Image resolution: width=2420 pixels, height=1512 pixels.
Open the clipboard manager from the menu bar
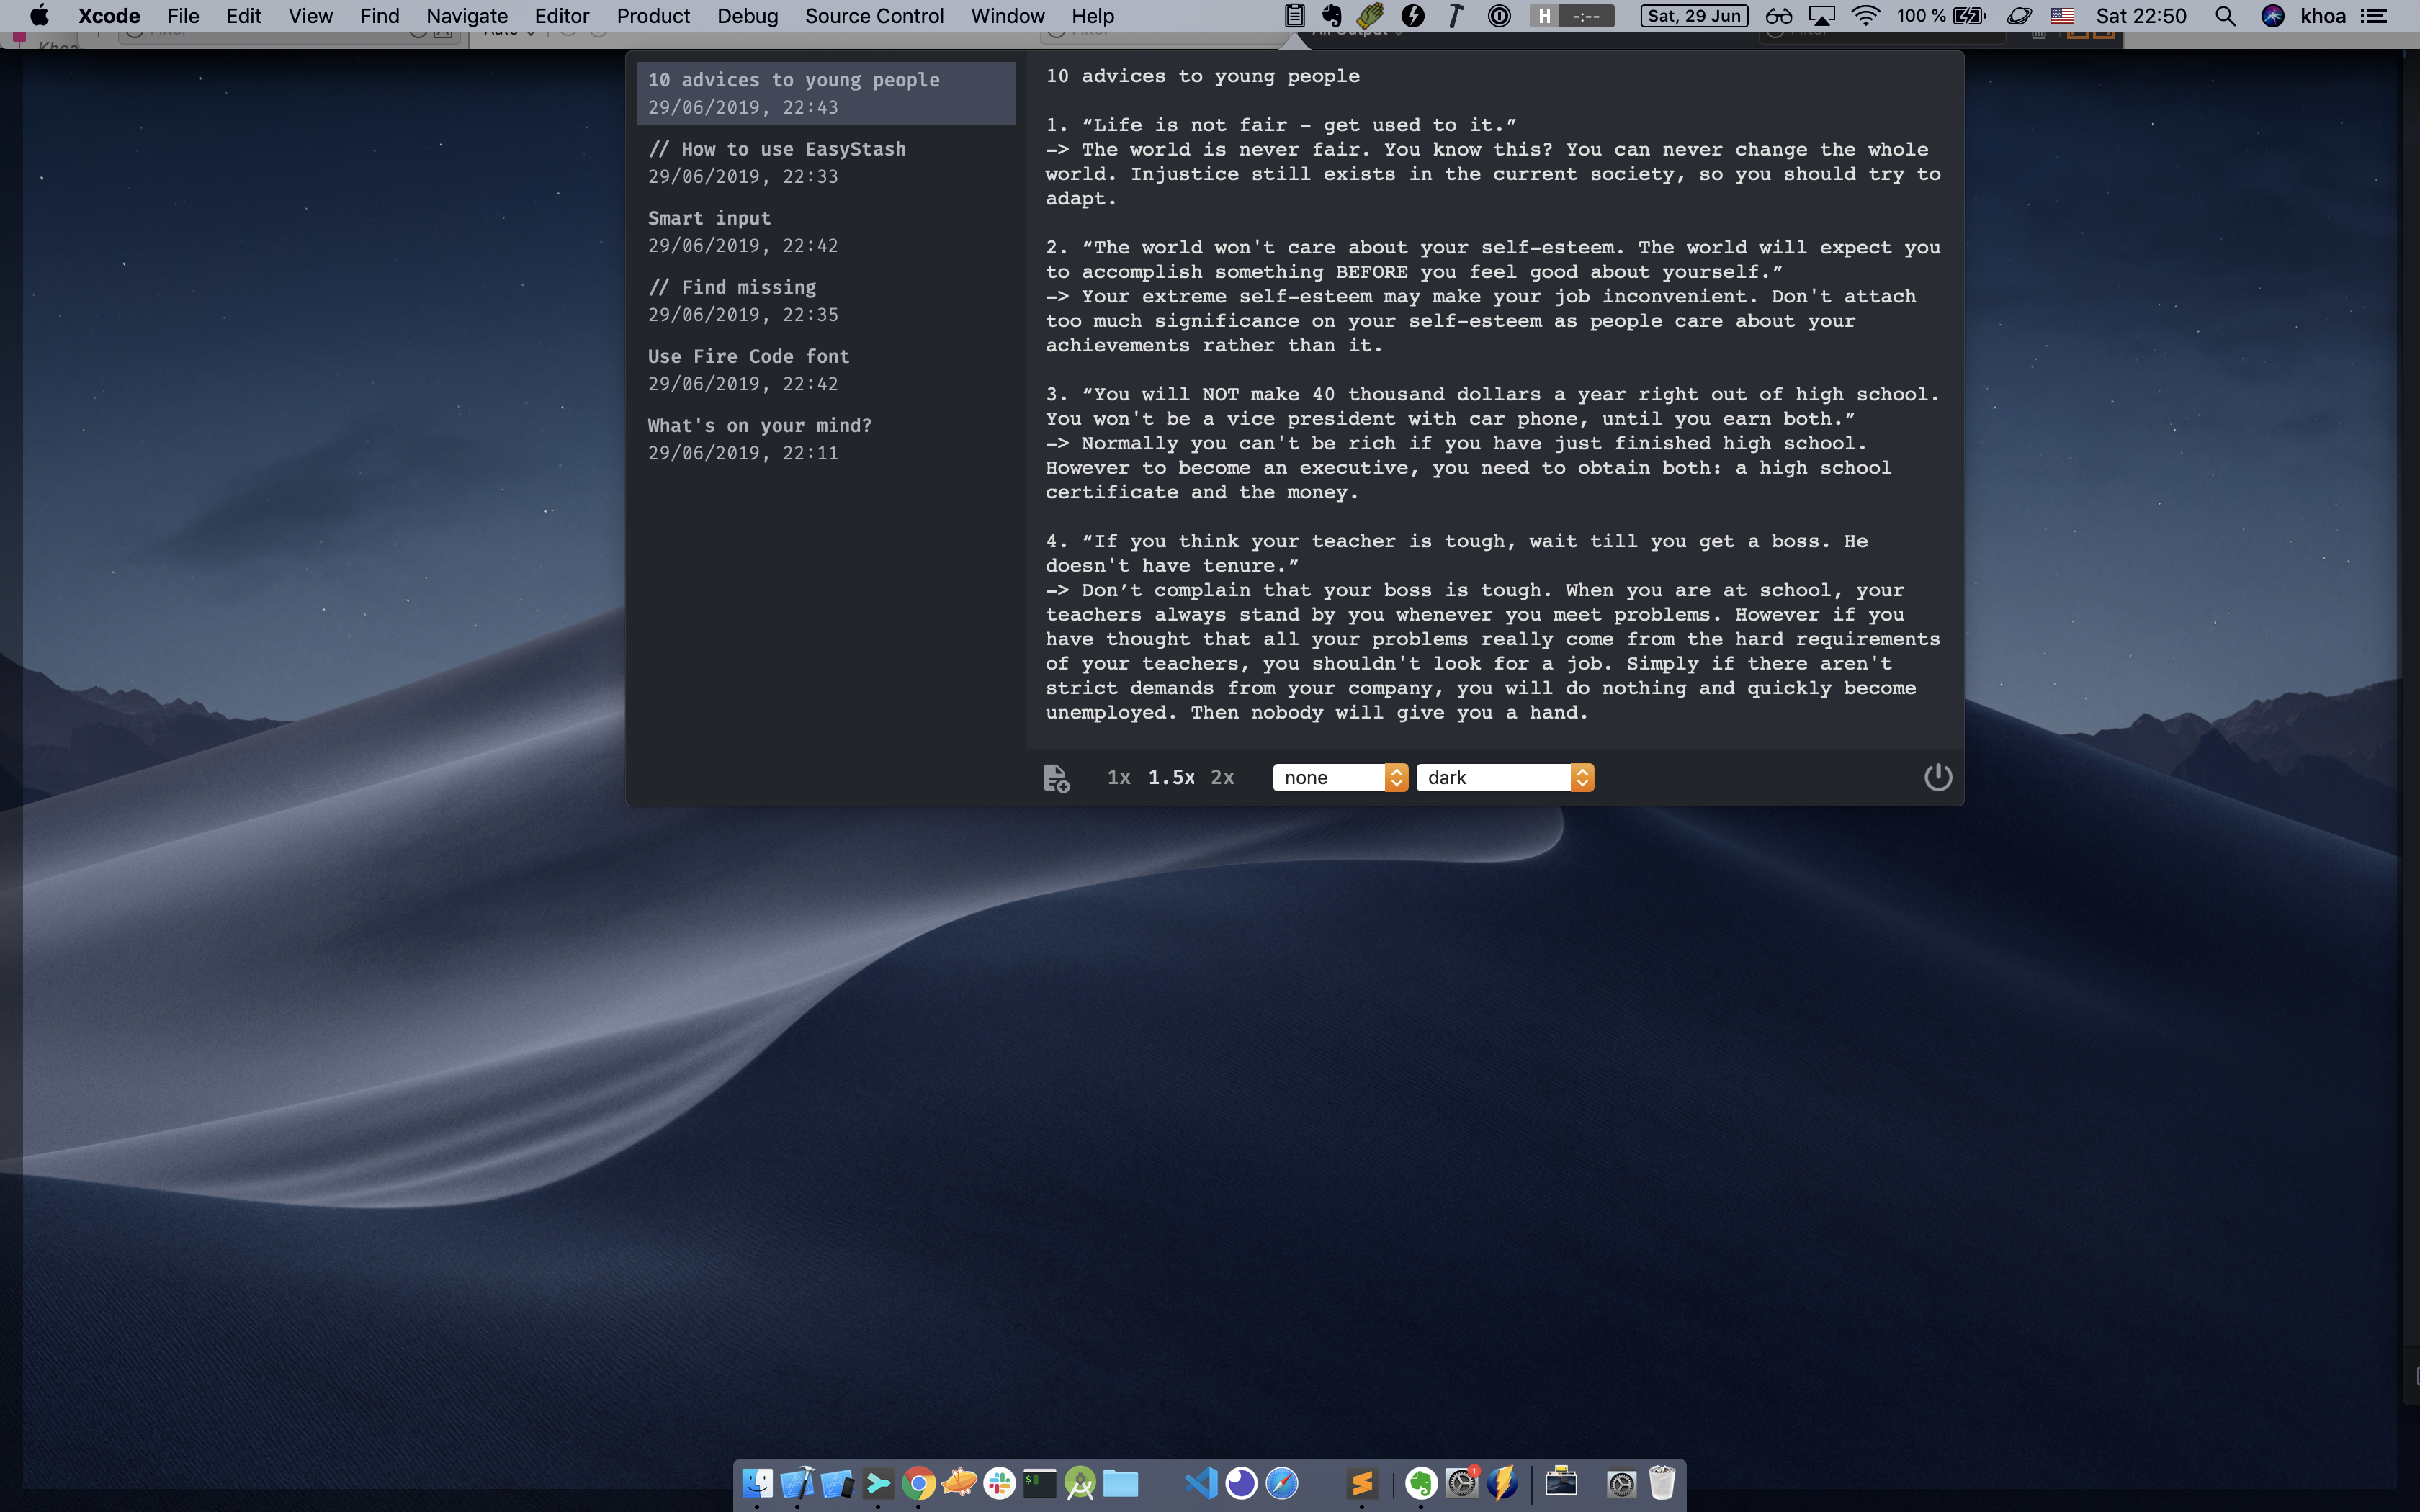(1295, 15)
